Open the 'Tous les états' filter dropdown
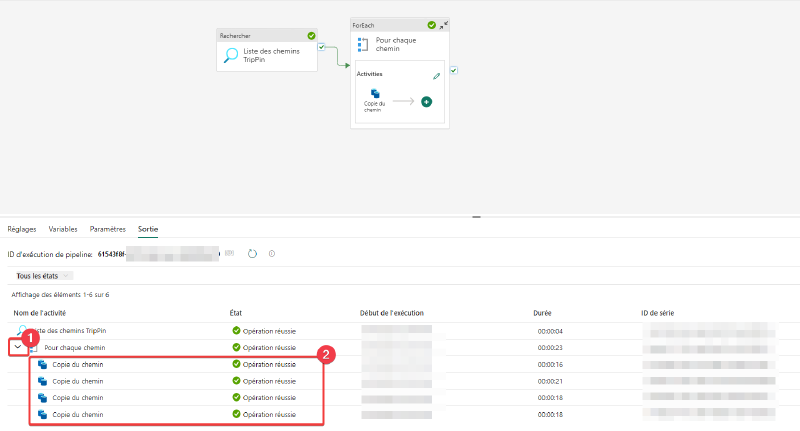Viewport: 800px width, 431px height. [43, 276]
